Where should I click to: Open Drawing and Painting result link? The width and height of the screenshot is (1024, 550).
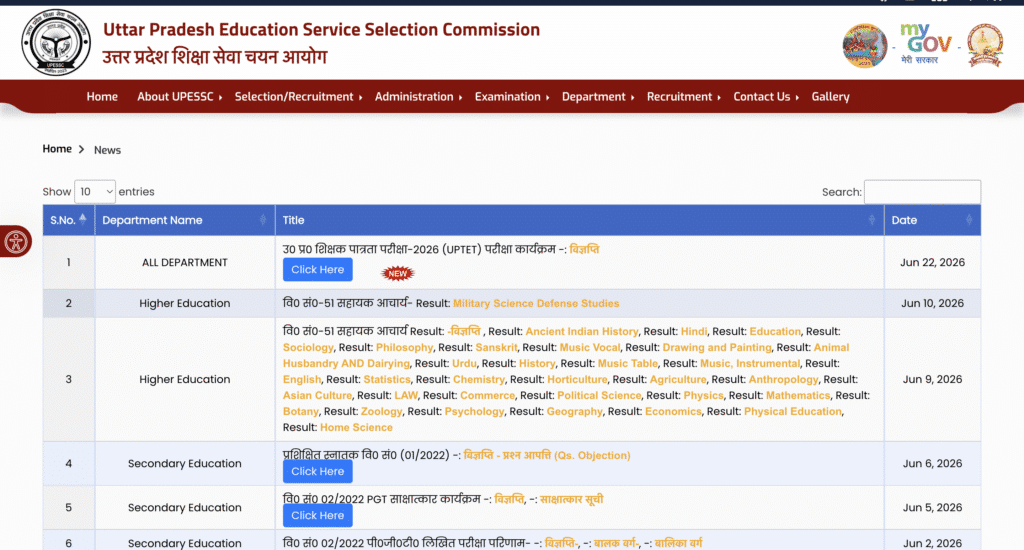click(x=717, y=348)
